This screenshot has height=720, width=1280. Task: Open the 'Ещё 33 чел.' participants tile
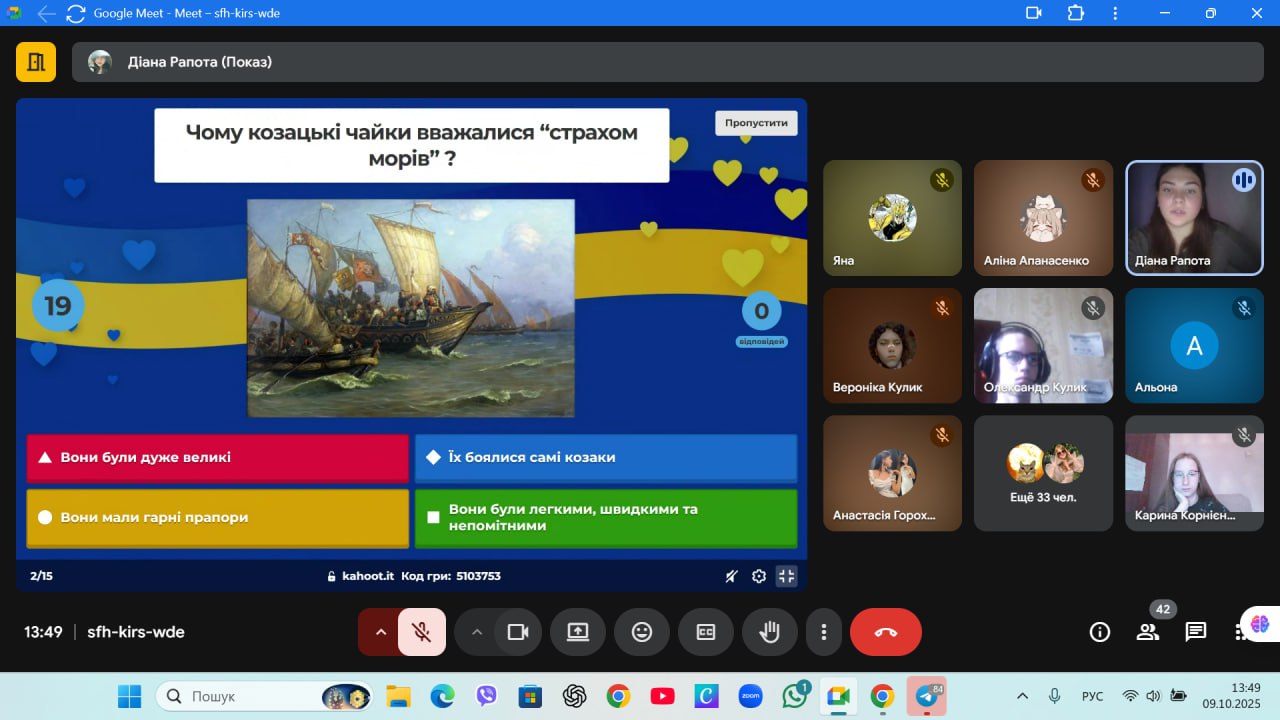click(x=1043, y=473)
